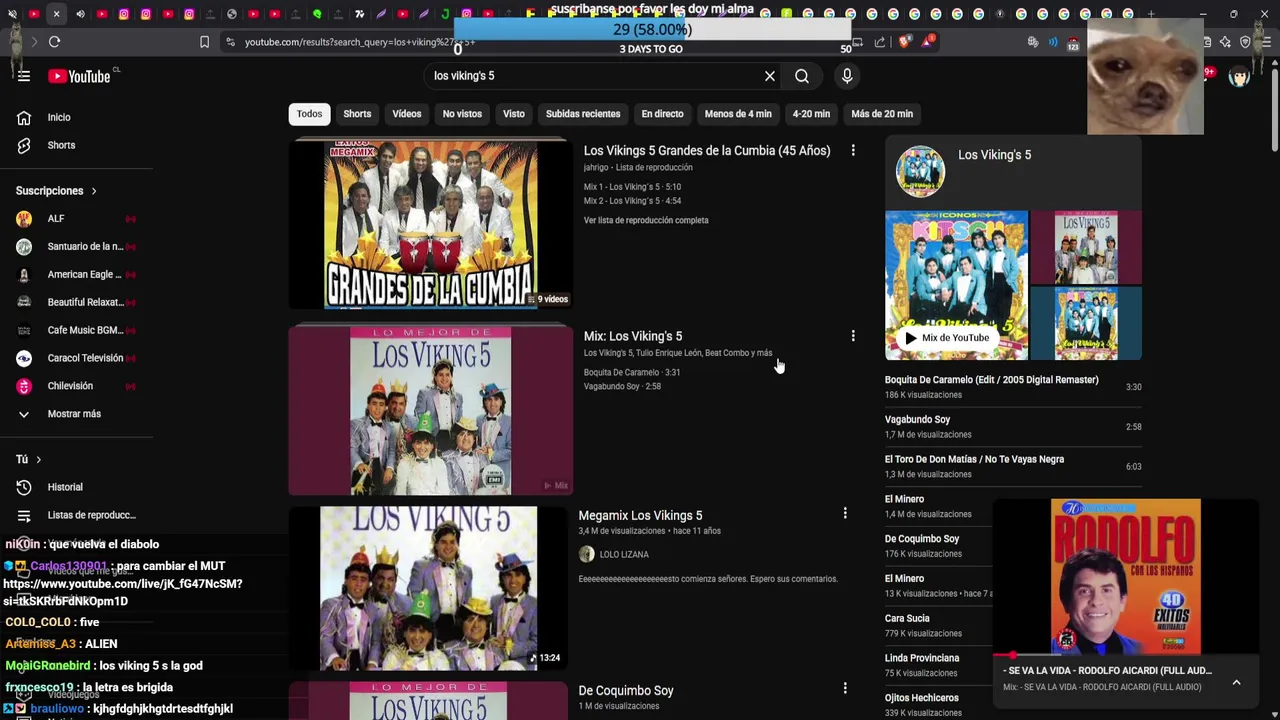Click Ver lista de reproducción completa
Screen dimensions: 1280x720
[x=646, y=220]
